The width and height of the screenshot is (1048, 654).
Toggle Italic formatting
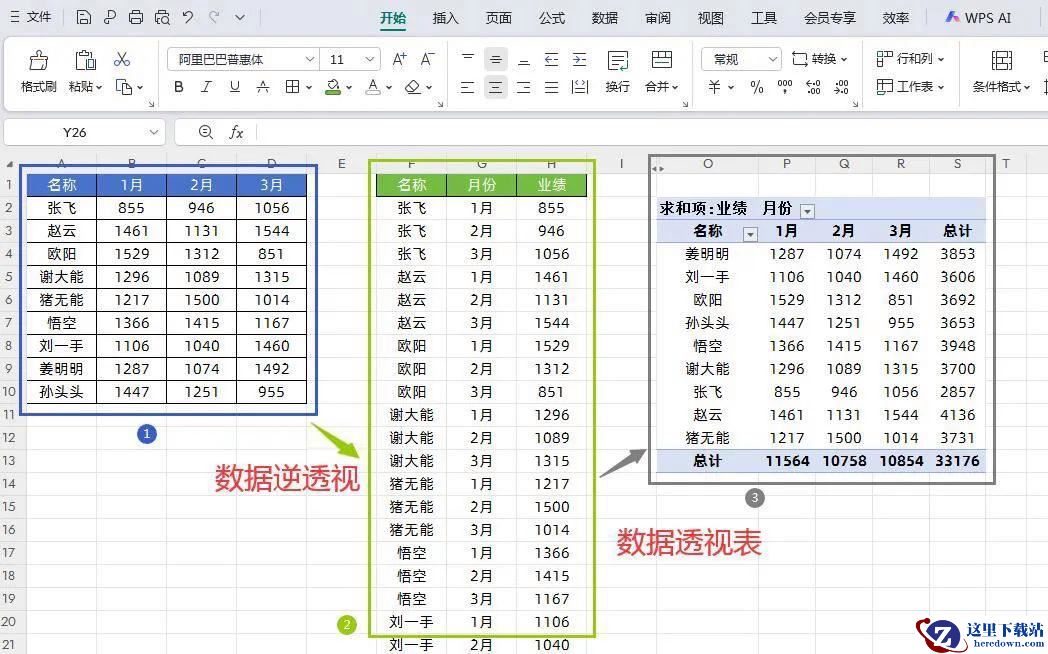click(x=207, y=87)
